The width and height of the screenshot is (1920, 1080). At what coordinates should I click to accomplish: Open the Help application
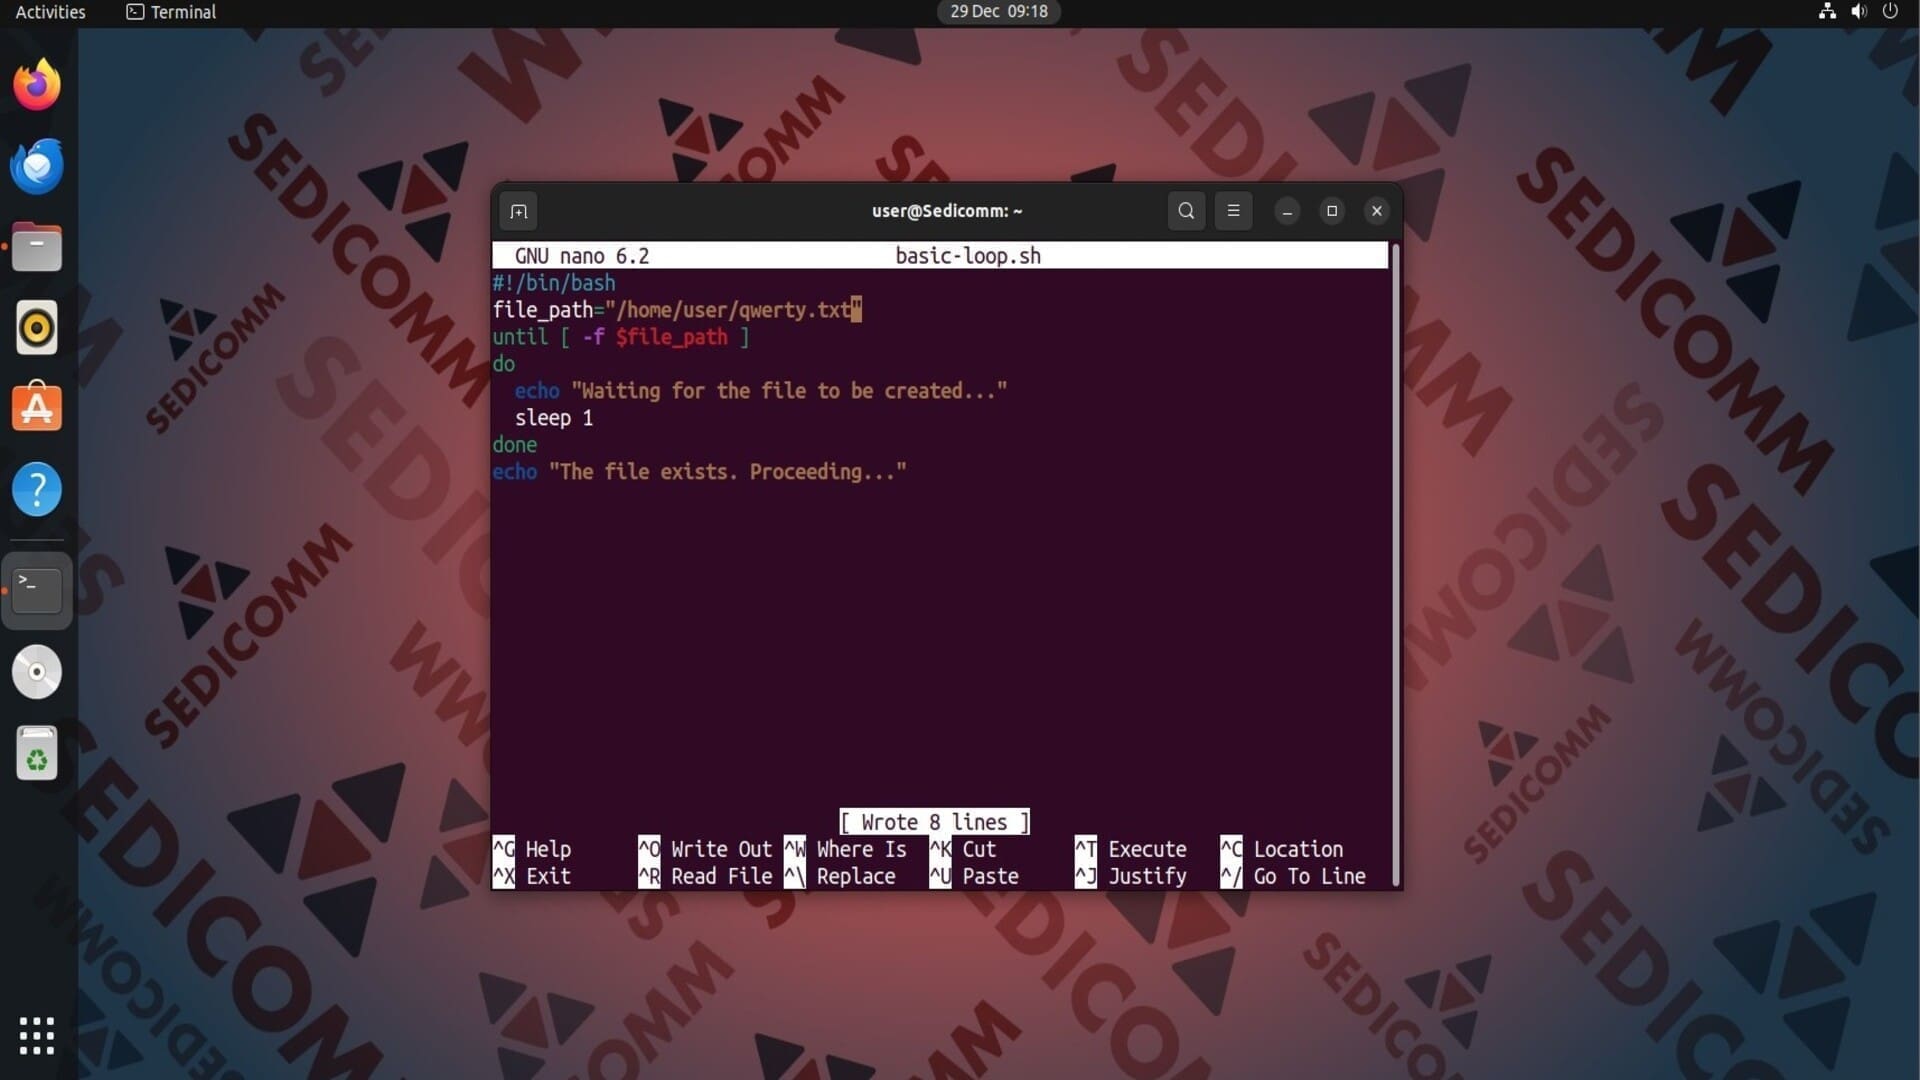[x=37, y=490]
